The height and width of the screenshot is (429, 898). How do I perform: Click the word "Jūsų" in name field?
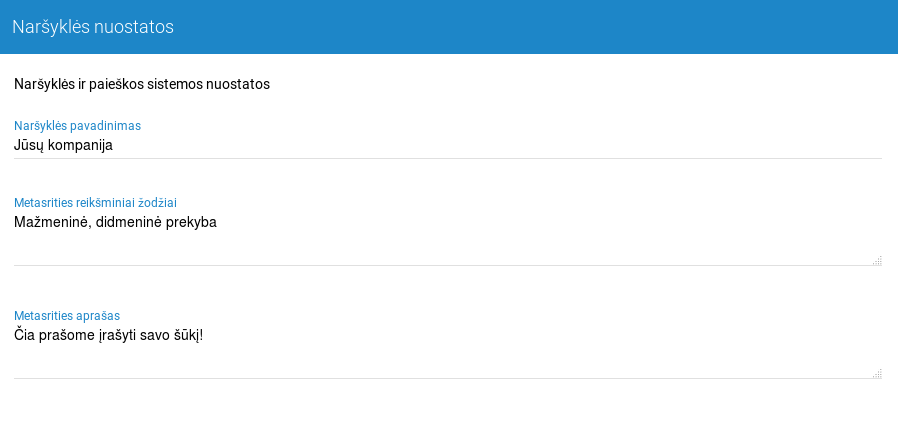(28, 145)
